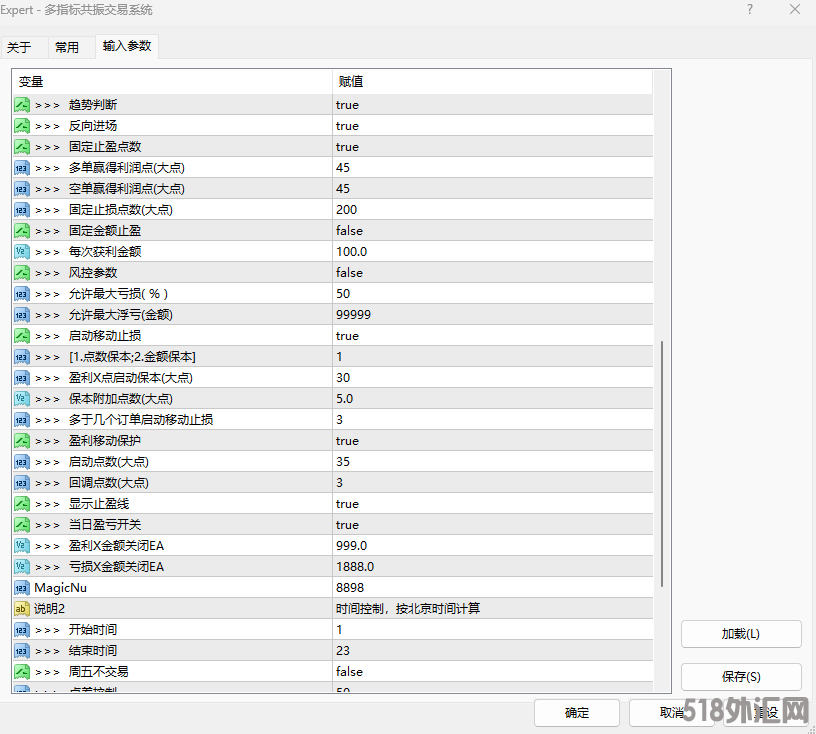The image size is (816, 734).
Task: Click the 加载(L) button
Action: [741, 634]
